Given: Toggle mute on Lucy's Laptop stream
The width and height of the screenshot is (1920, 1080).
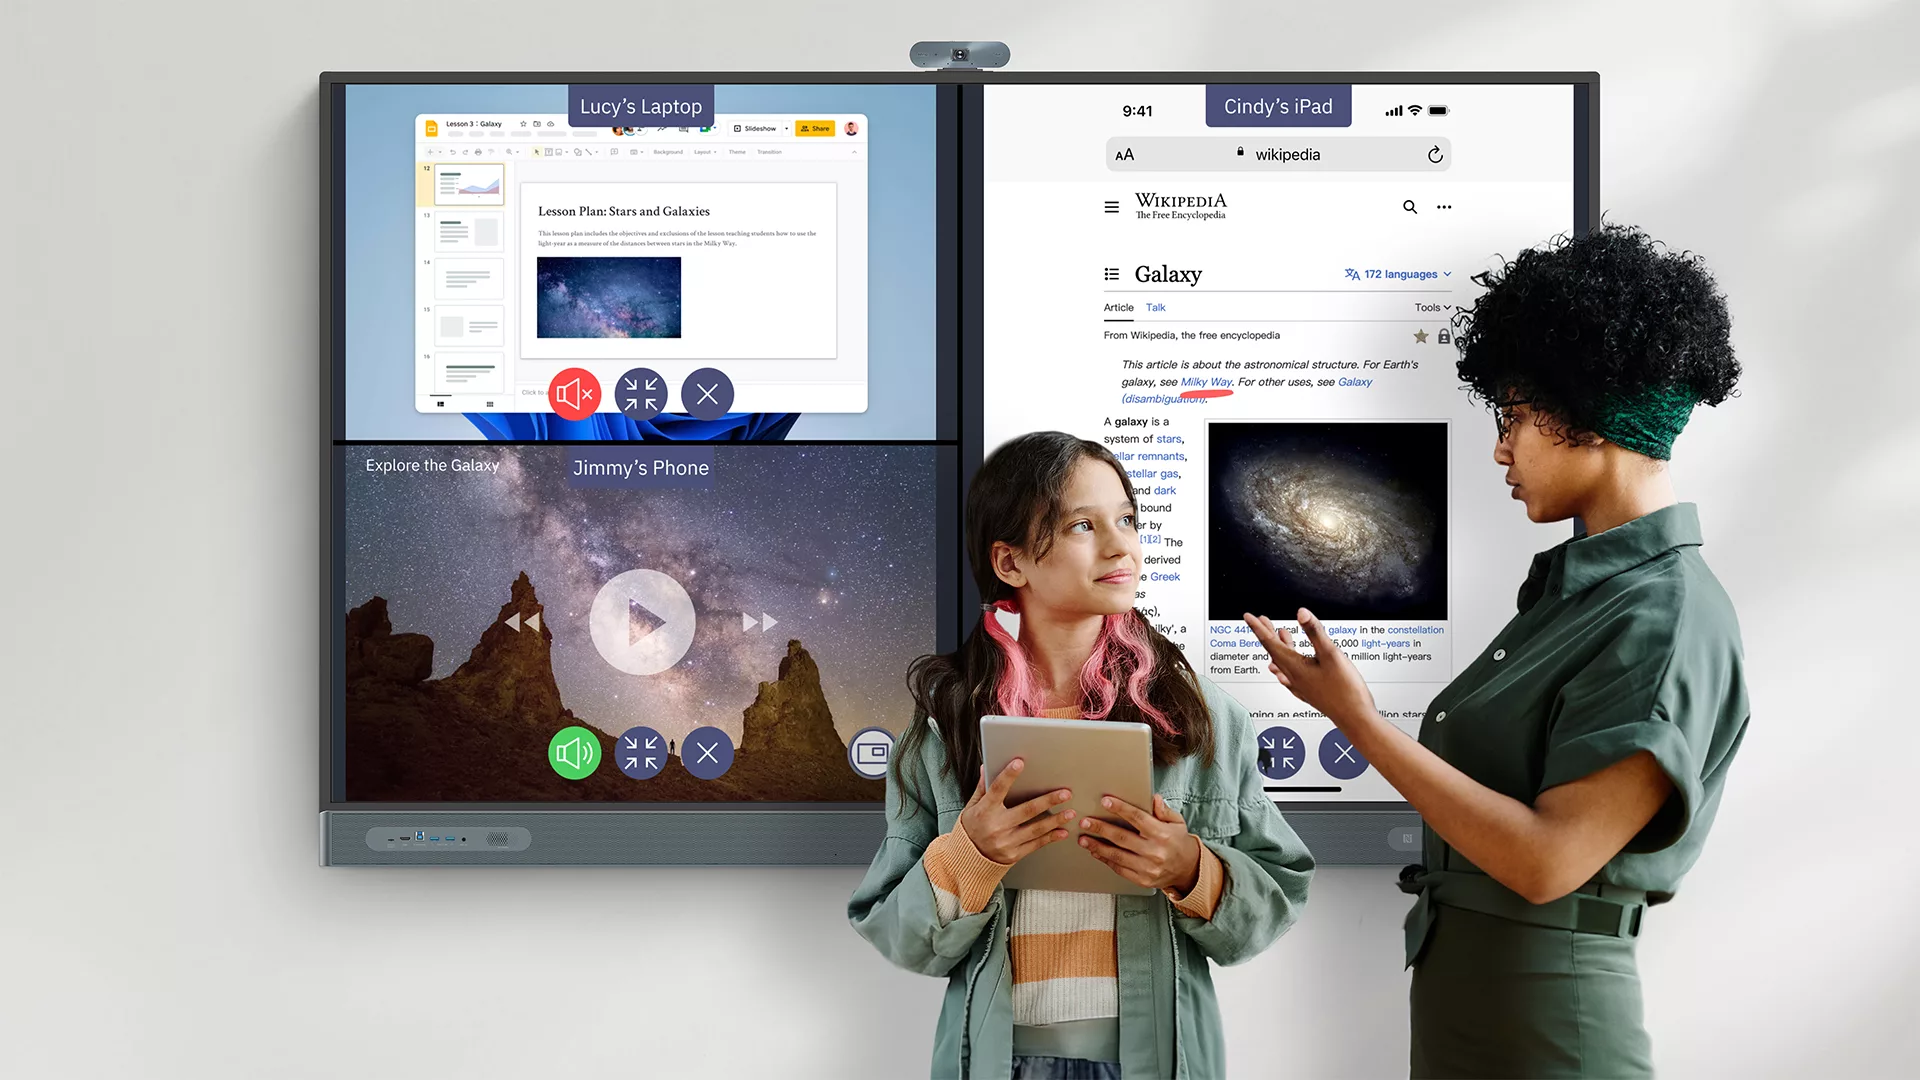Looking at the screenshot, I should [x=575, y=393].
